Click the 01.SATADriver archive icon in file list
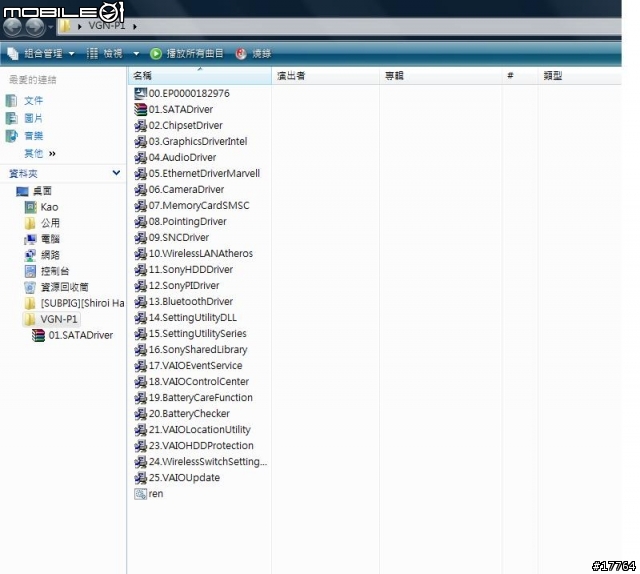Viewport: 640px width, 574px height. click(140, 109)
